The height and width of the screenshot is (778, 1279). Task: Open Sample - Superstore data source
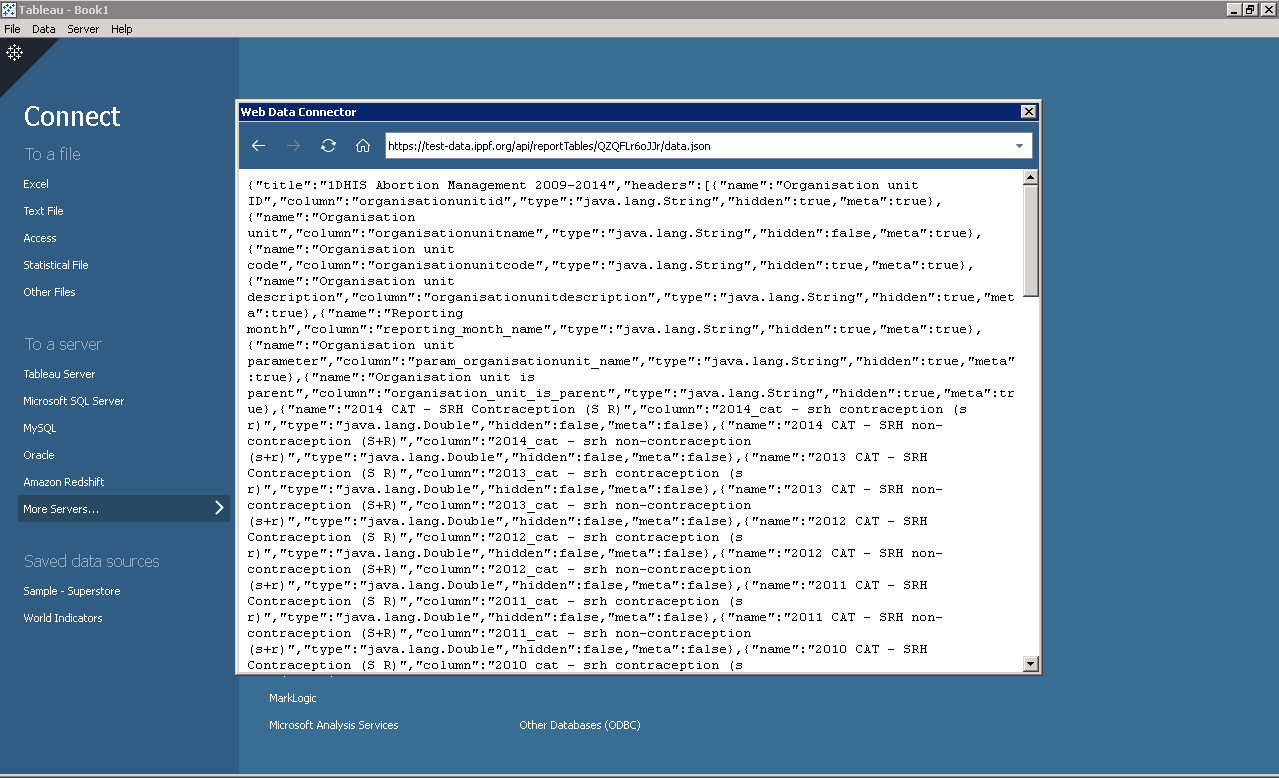pyautogui.click(x=72, y=591)
